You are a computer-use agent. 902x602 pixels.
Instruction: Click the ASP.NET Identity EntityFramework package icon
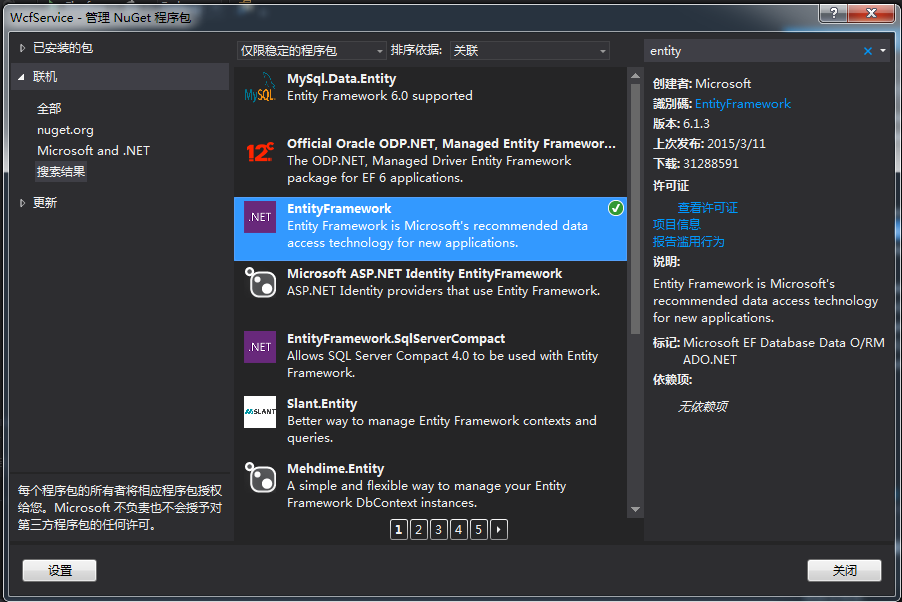click(259, 282)
